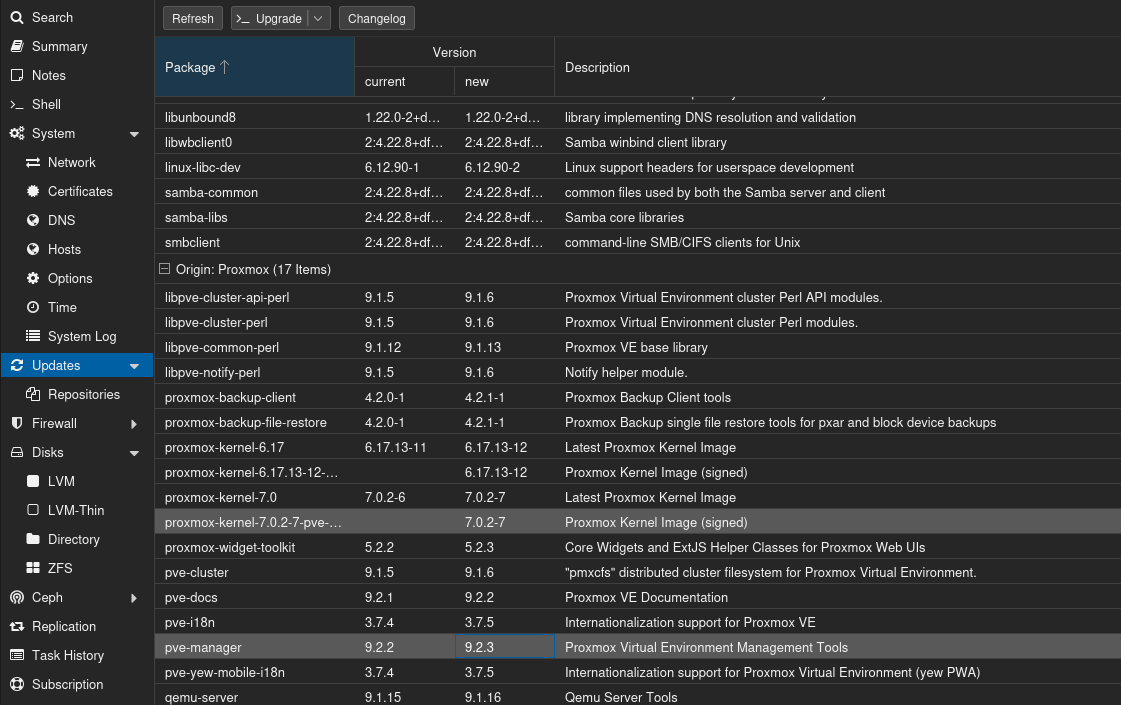Click the System gears icon
The image size is (1121, 705).
click(x=17, y=134)
